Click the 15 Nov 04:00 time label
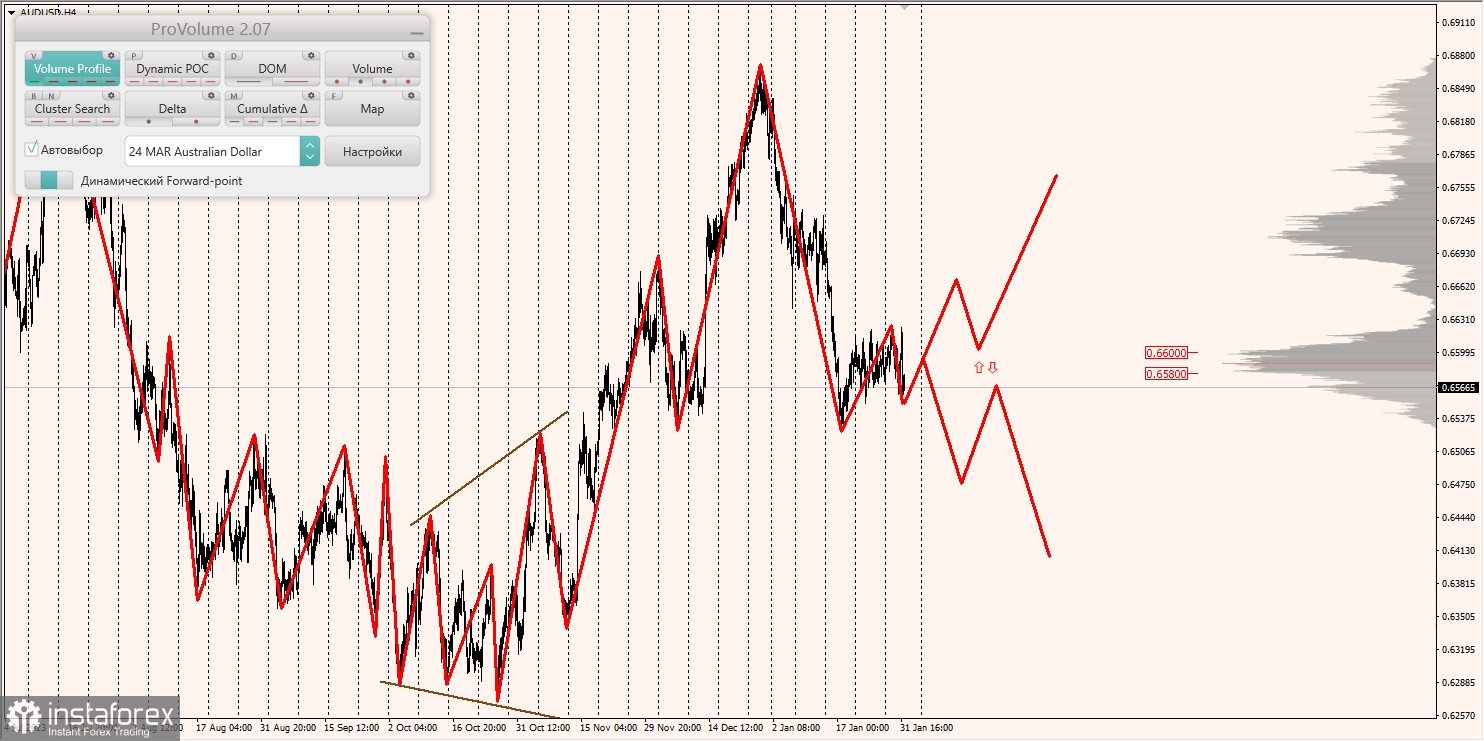The image size is (1484, 741). (x=608, y=728)
